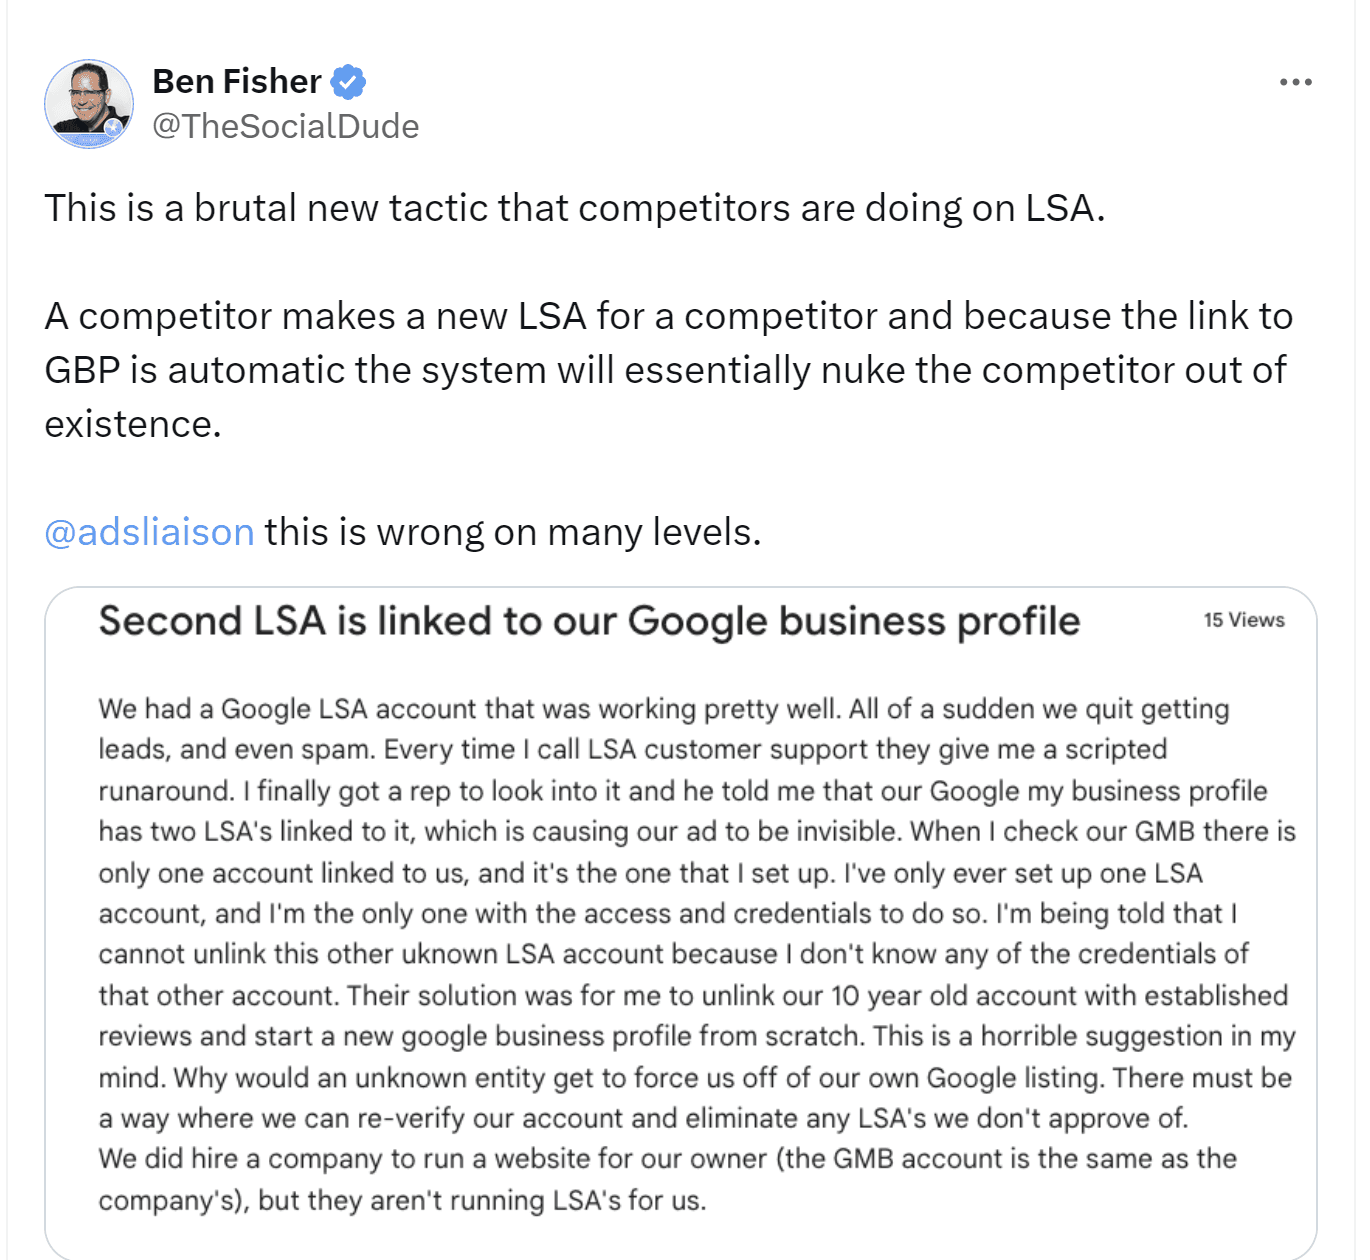This screenshot has height=1260, width=1370.
Task: Click the word 'existence.' in the tweet
Action: click(133, 424)
